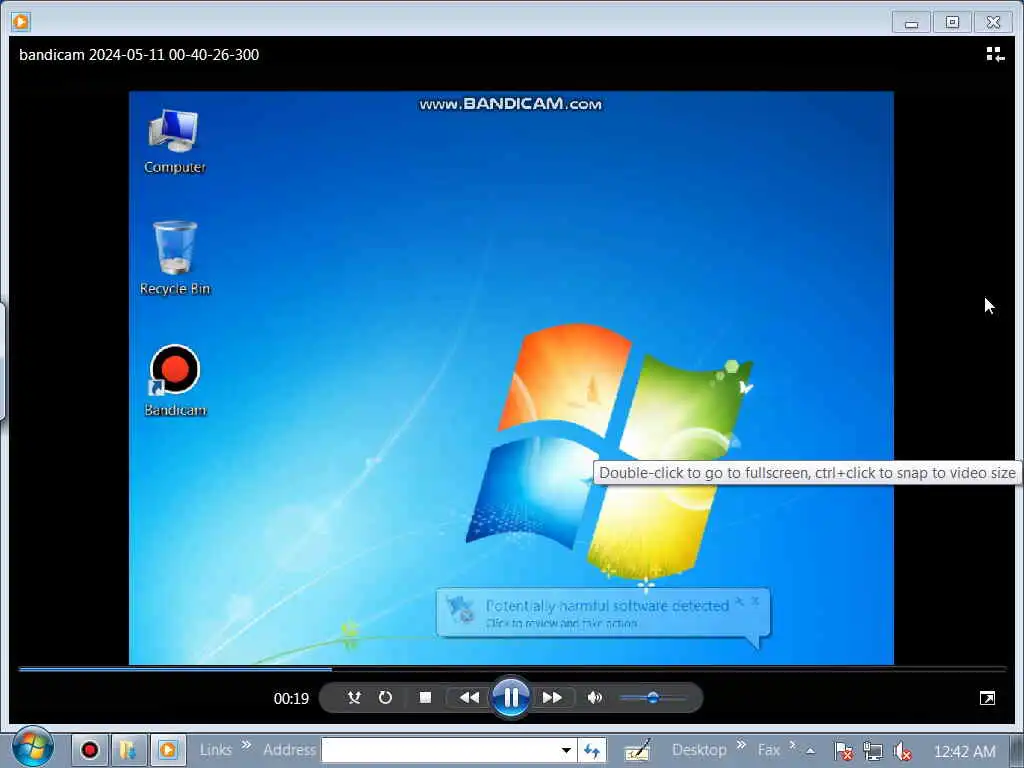This screenshot has width=1024, height=768.
Task: Close the harmful software notification balloon
Action: pos(756,601)
